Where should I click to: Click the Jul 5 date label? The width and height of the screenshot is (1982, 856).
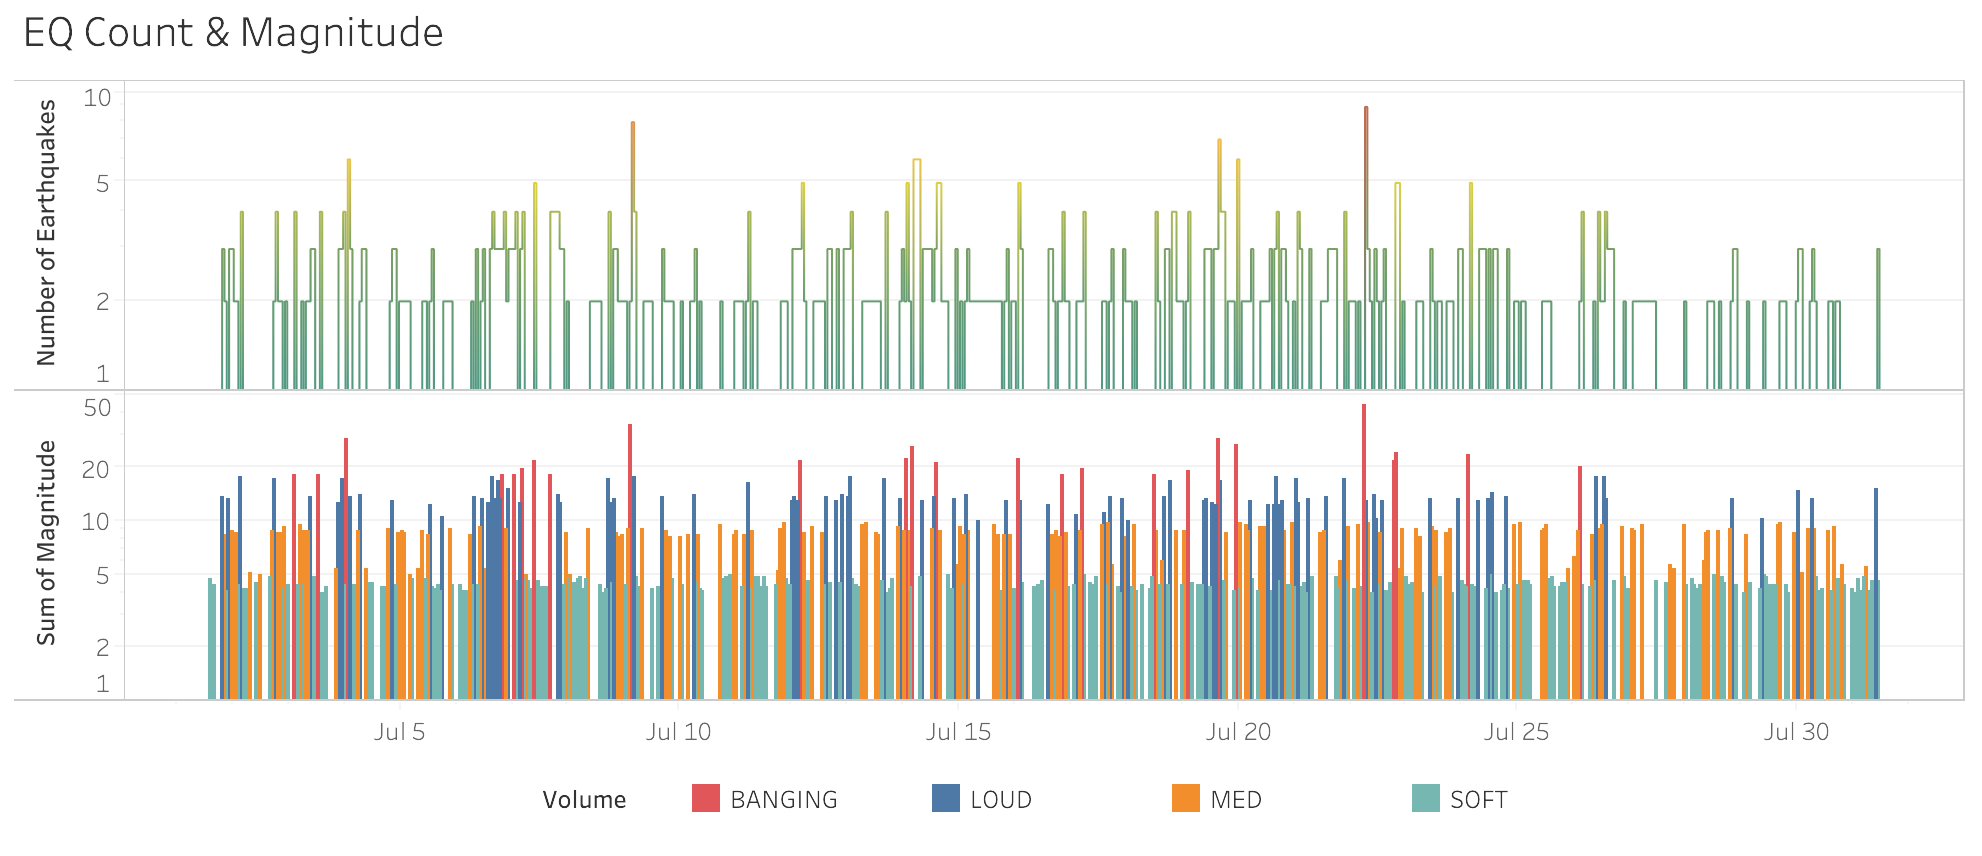(x=399, y=732)
